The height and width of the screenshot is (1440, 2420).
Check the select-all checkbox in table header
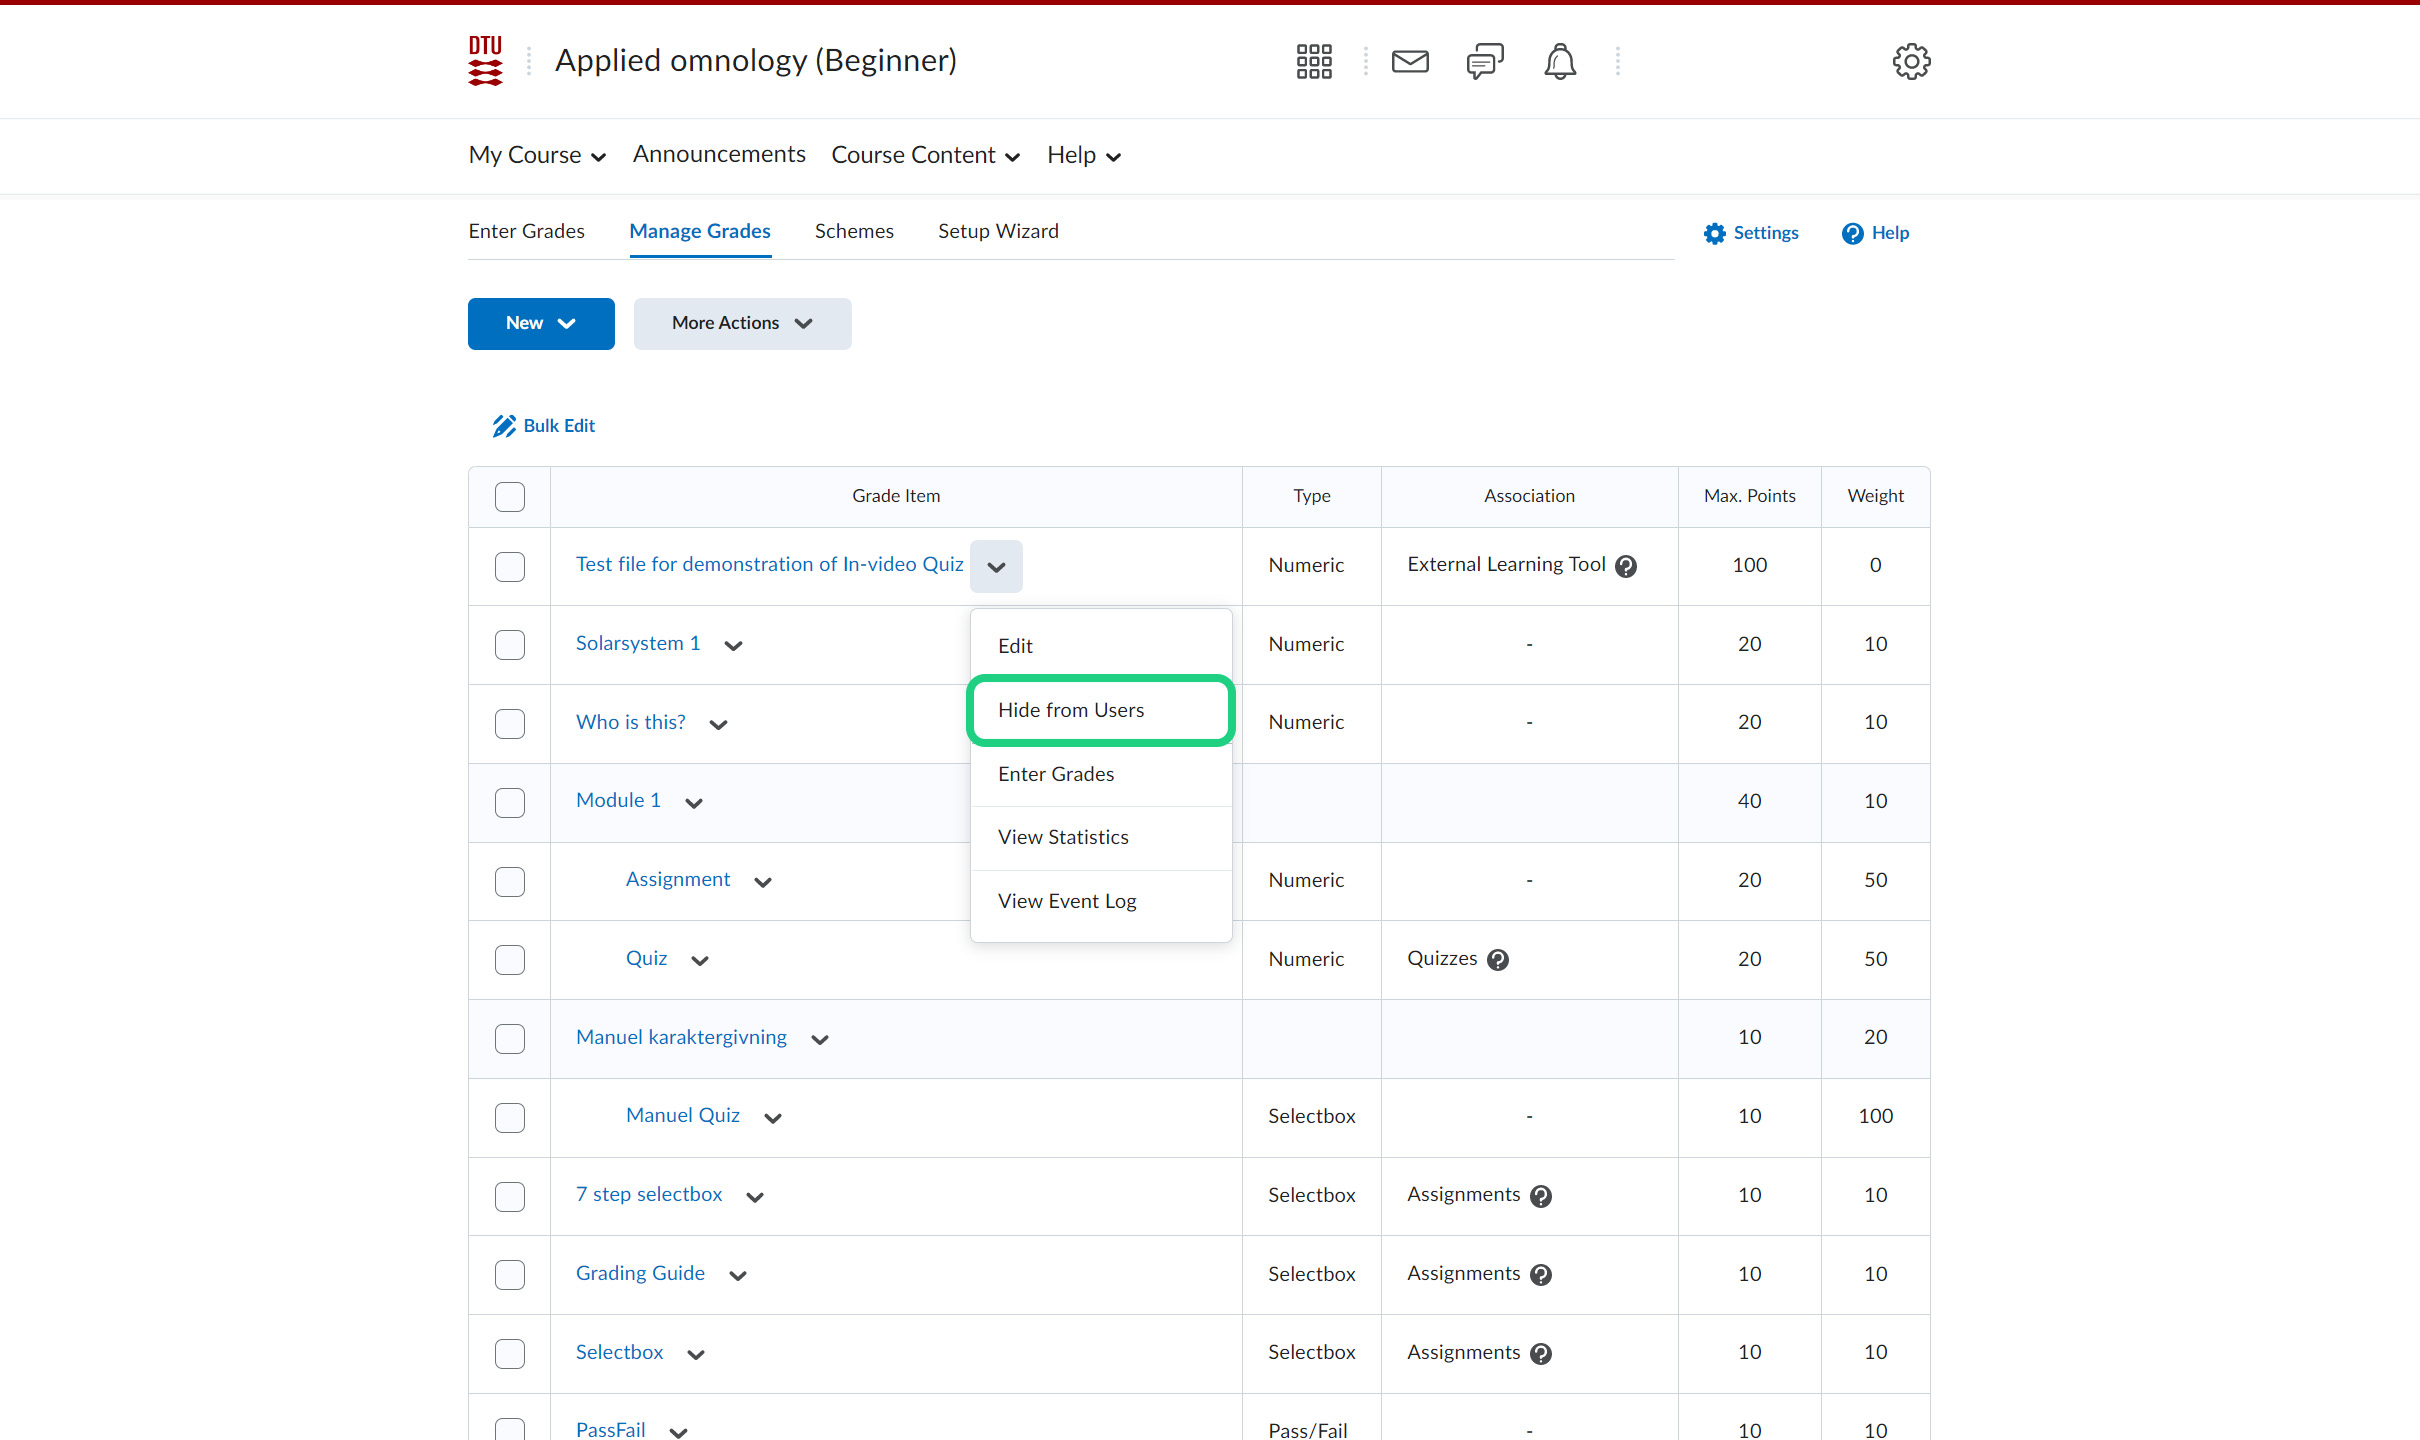coord(510,497)
